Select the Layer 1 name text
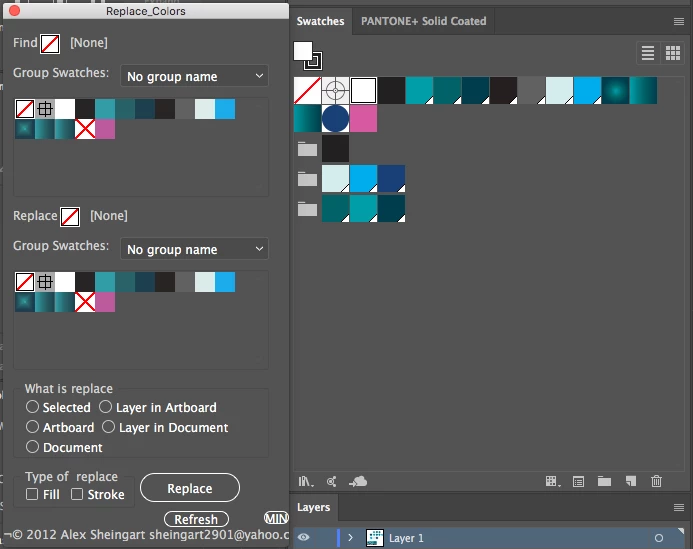This screenshot has height=549, width=693. pyautogui.click(x=406, y=538)
